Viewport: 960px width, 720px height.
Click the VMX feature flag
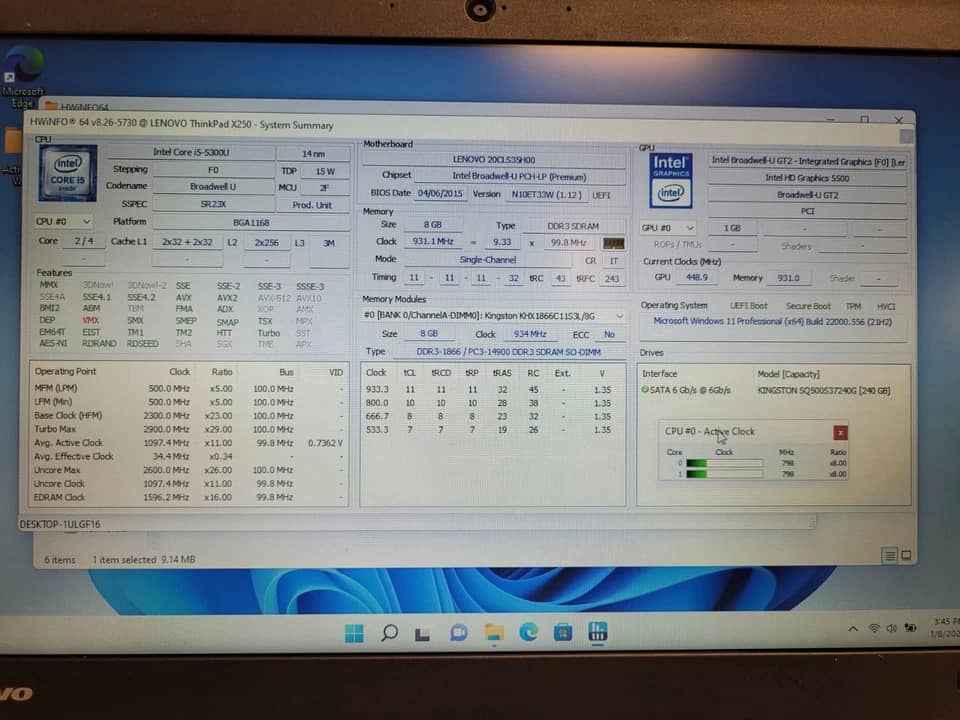click(x=90, y=320)
